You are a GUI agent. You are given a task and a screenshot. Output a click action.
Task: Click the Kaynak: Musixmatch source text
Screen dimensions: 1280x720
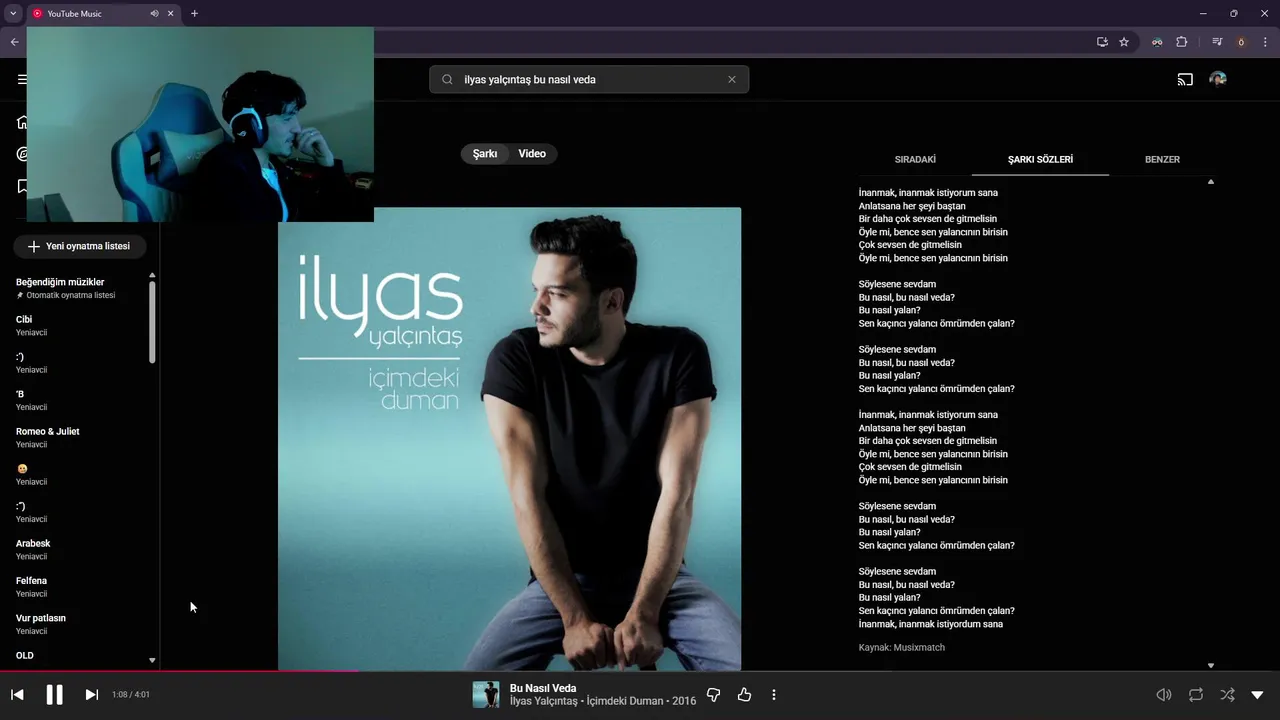tap(901, 648)
